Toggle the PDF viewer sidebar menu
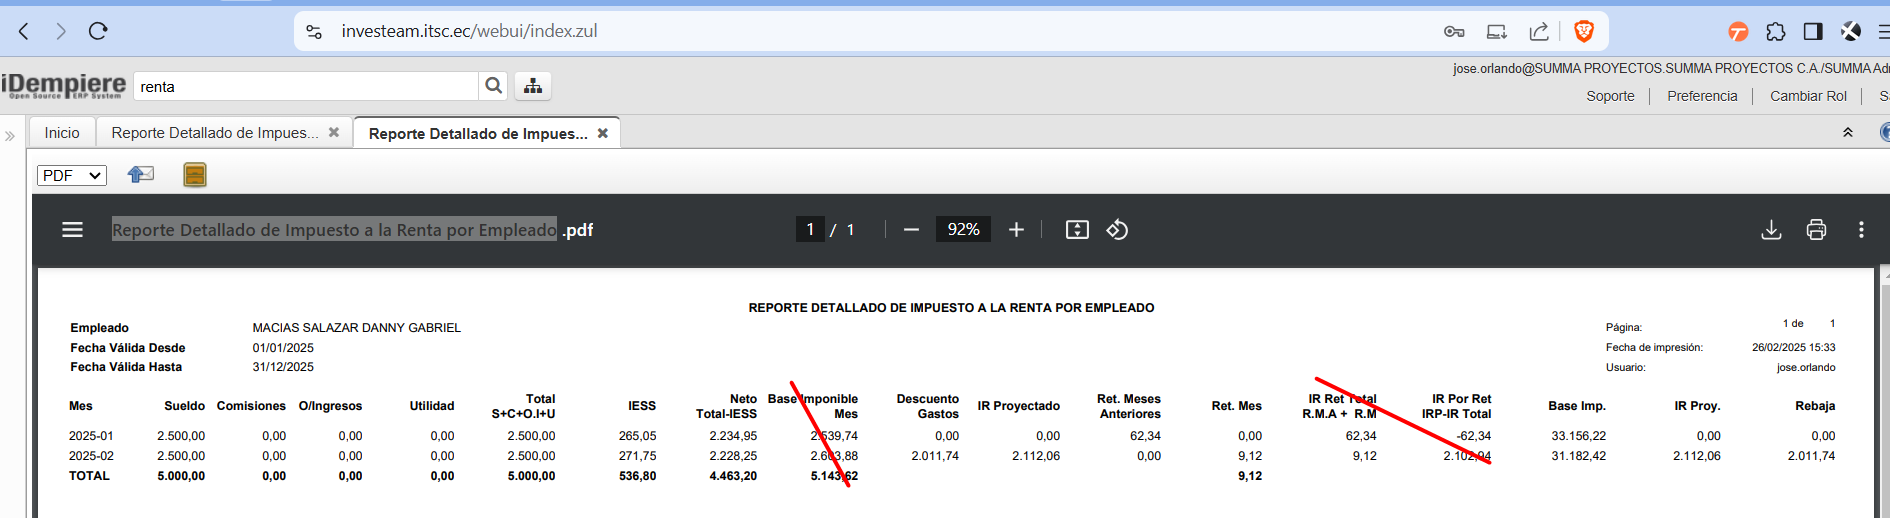Viewport: 1890px width, 518px height. tap(72, 230)
